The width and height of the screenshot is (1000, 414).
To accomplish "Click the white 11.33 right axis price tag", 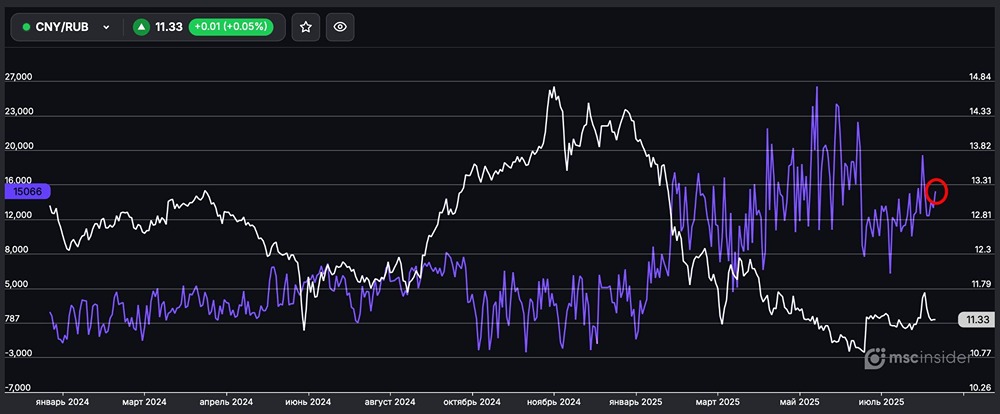I will [x=973, y=319].
